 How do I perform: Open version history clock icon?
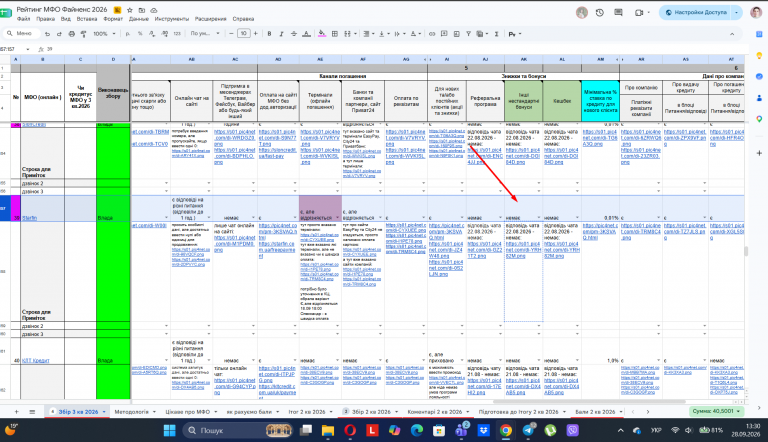tap(600, 13)
